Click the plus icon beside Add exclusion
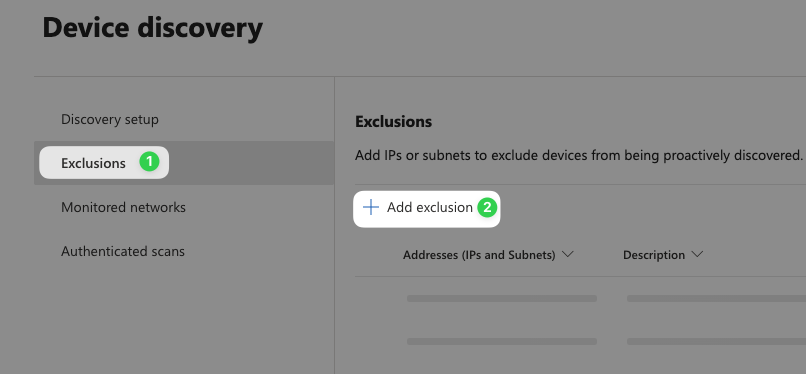The width and height of the screenshot is (806, 374). click(x=371, y=208)
